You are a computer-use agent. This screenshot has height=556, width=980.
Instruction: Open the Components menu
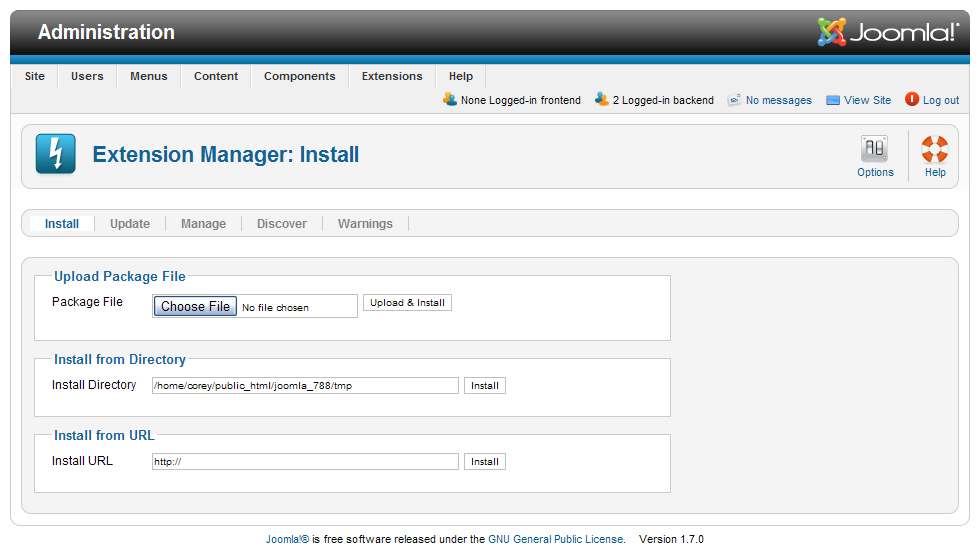(299, 76)
